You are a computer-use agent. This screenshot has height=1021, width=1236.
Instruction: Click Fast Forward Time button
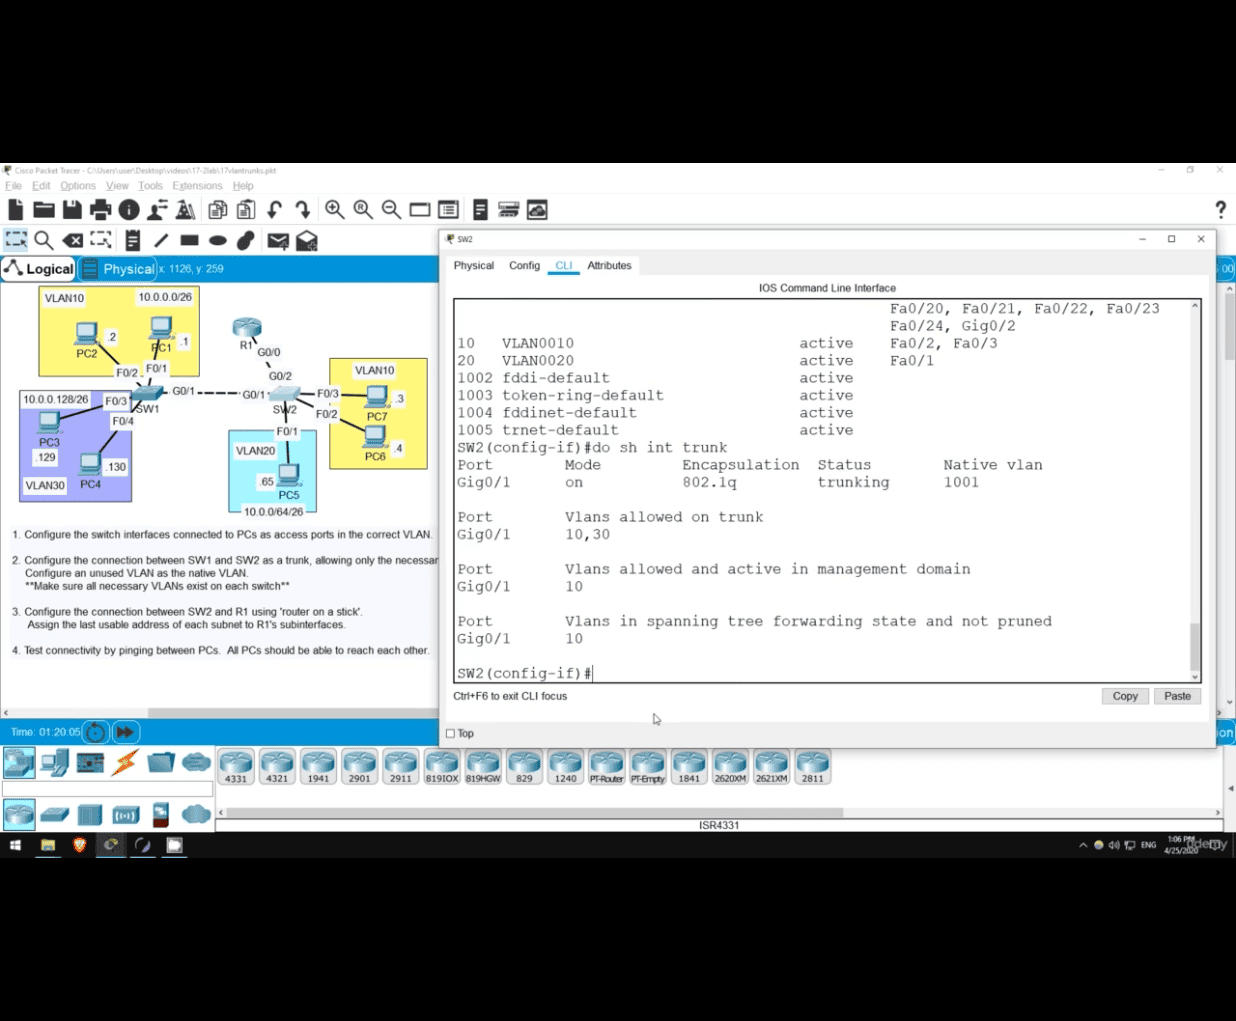pyautogui.click(x=125, y=732)
